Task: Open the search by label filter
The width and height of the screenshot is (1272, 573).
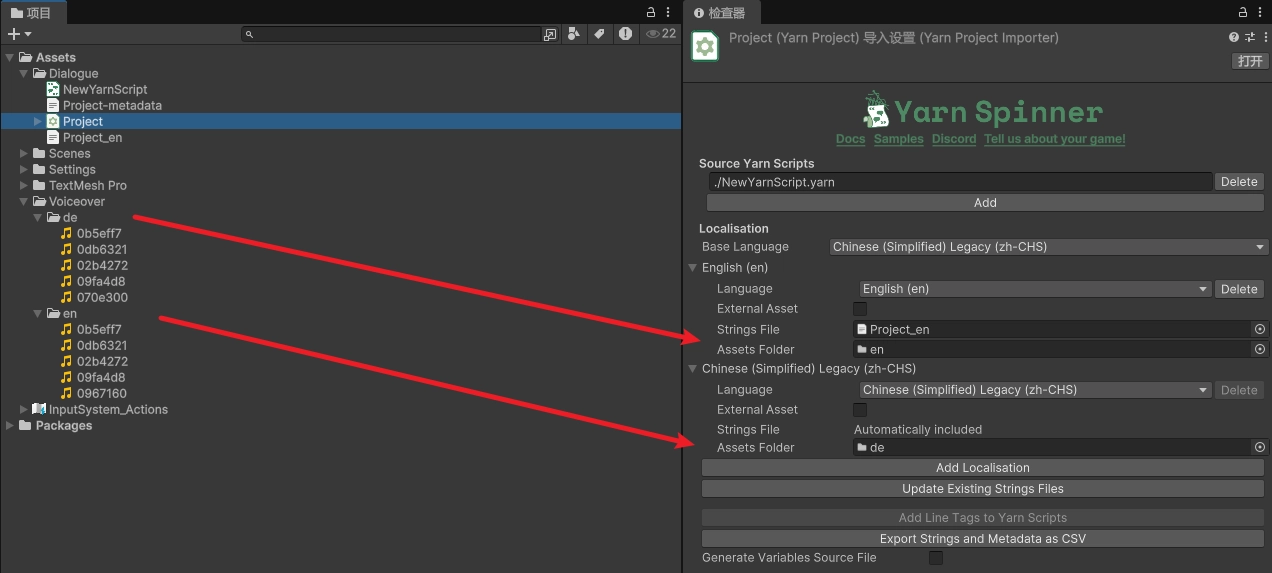Action: click(599, 34)
